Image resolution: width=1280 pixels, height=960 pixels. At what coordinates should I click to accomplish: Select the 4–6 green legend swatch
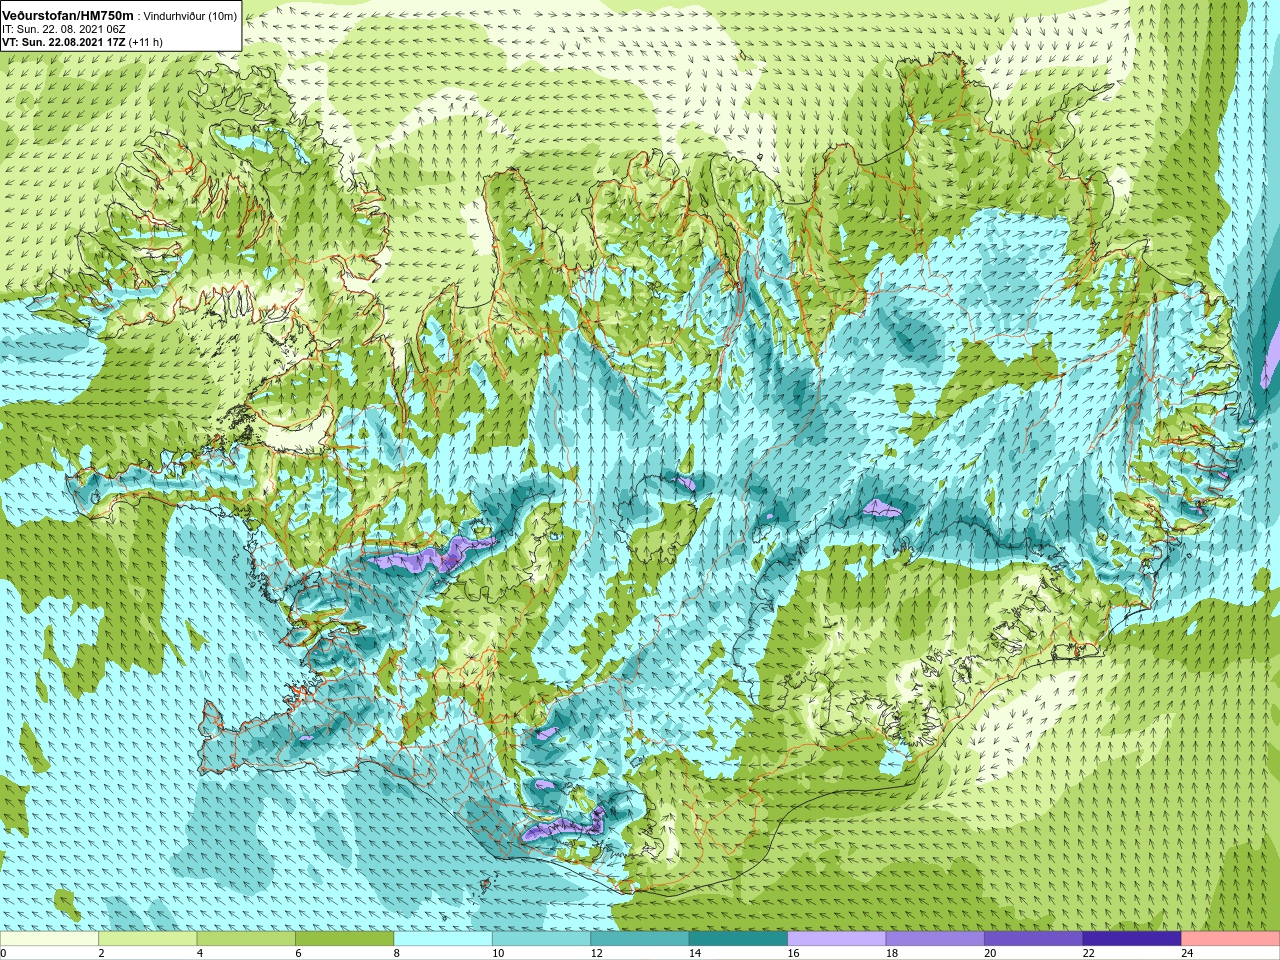click(x=246, y=939)
